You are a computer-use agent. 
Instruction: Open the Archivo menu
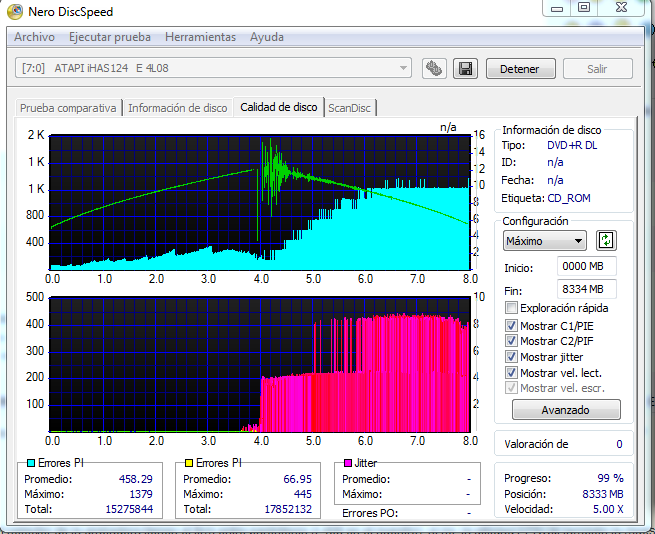pos(34,37)
